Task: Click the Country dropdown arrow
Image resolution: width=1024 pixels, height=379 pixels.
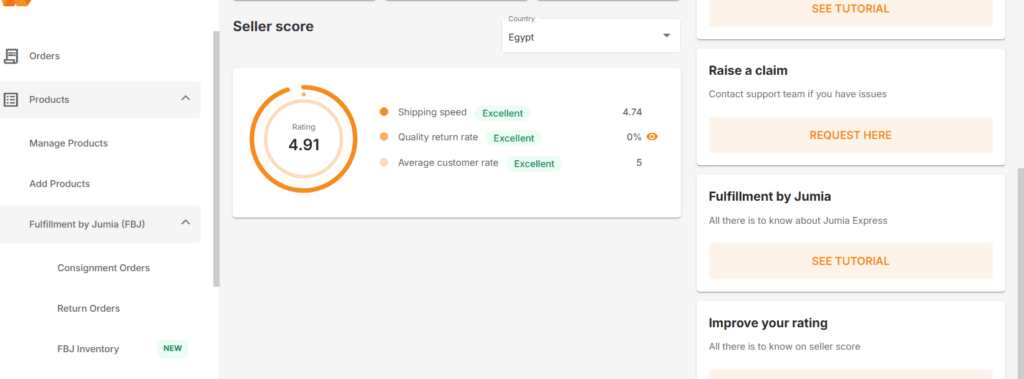Action: (666, 36)
